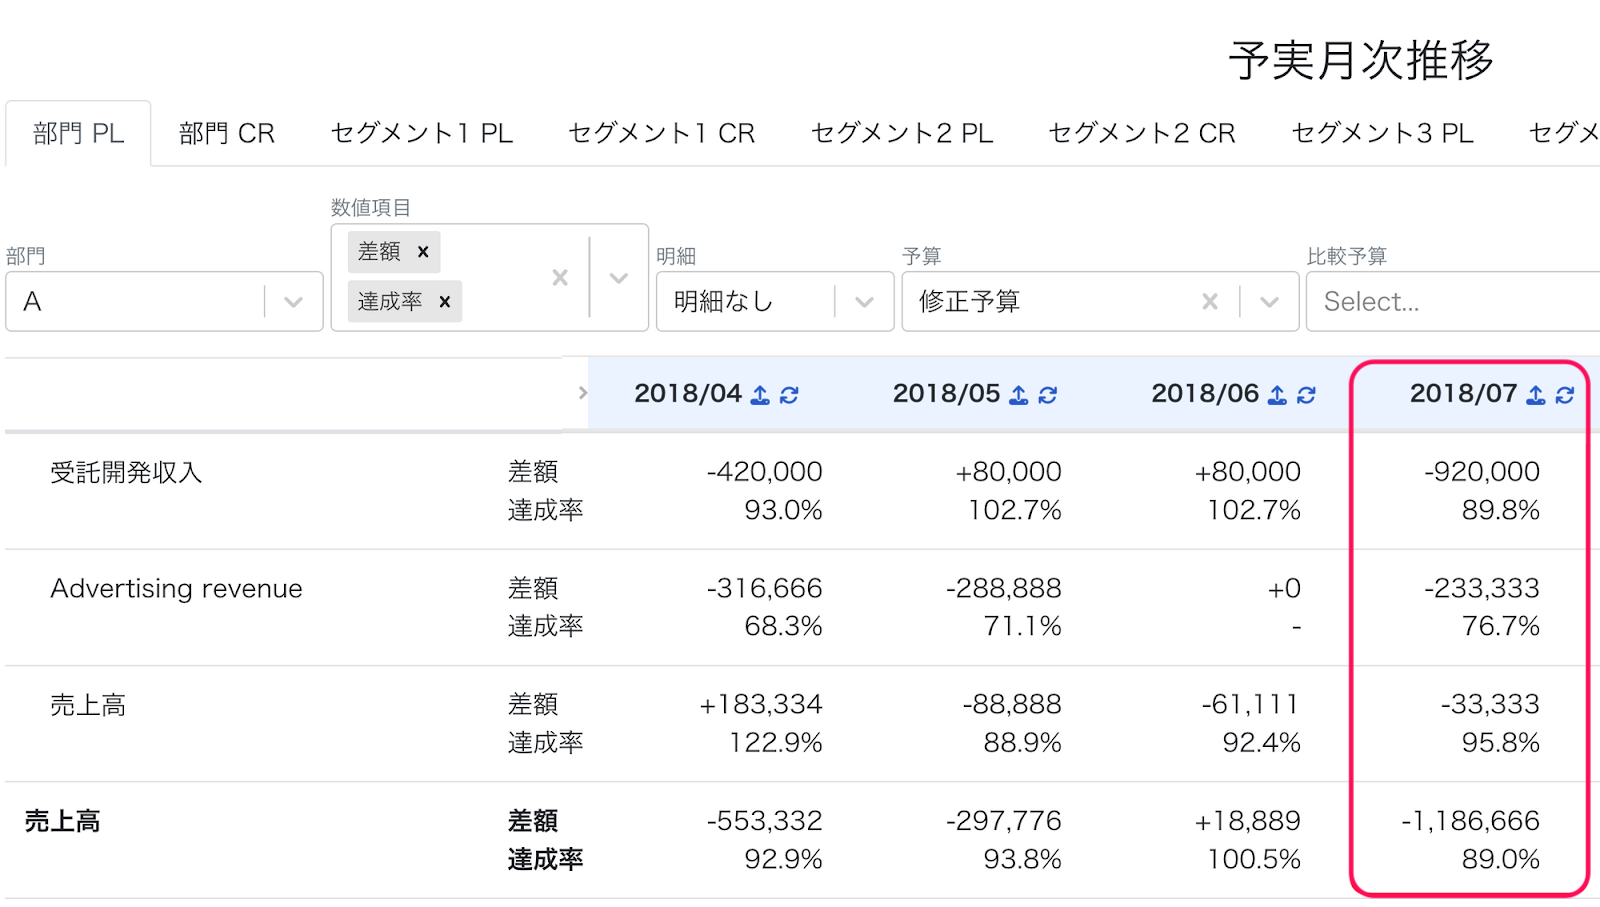Screen dimensions: 1600x907
Task: Click the -920,000 cell
Action: click(x=1482, y=471)
